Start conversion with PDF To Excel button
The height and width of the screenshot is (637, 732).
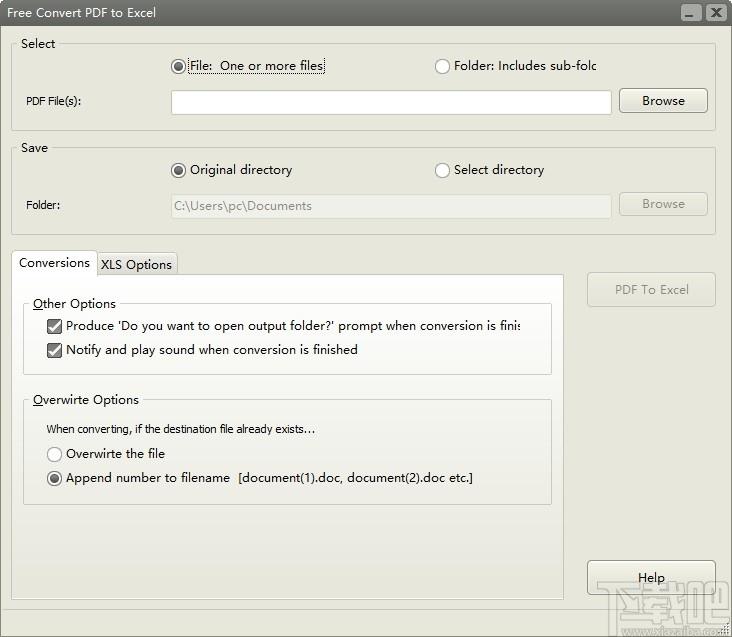(651, 289)
